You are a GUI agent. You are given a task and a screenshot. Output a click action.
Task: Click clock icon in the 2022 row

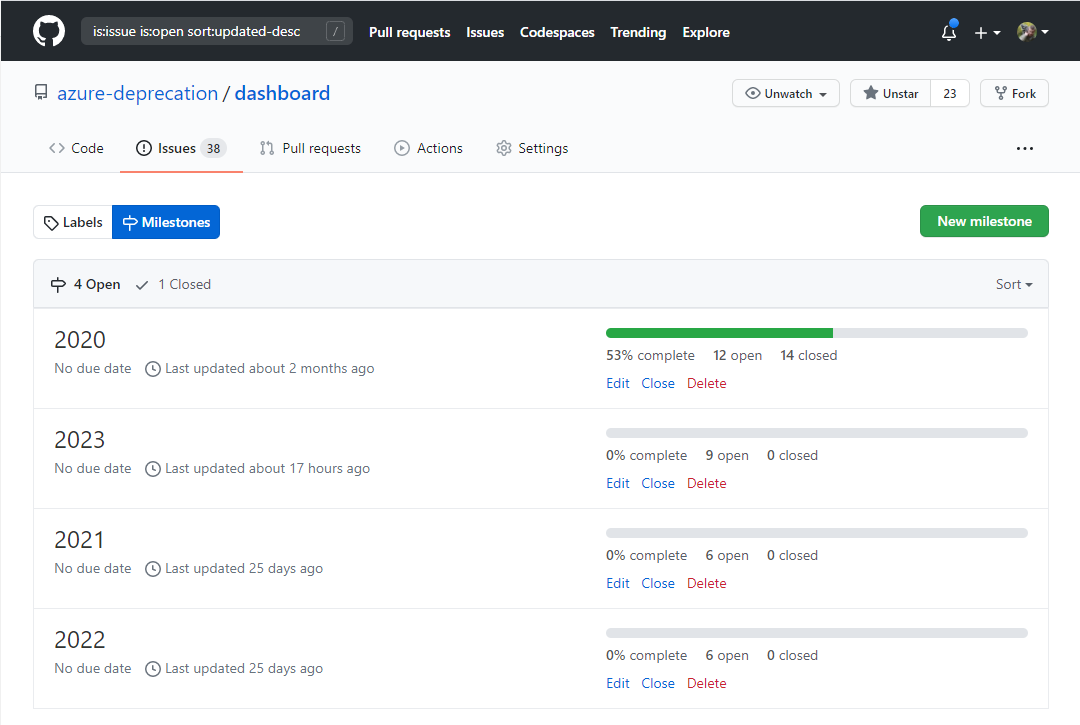pyautogui.click(x=153, y=669)
